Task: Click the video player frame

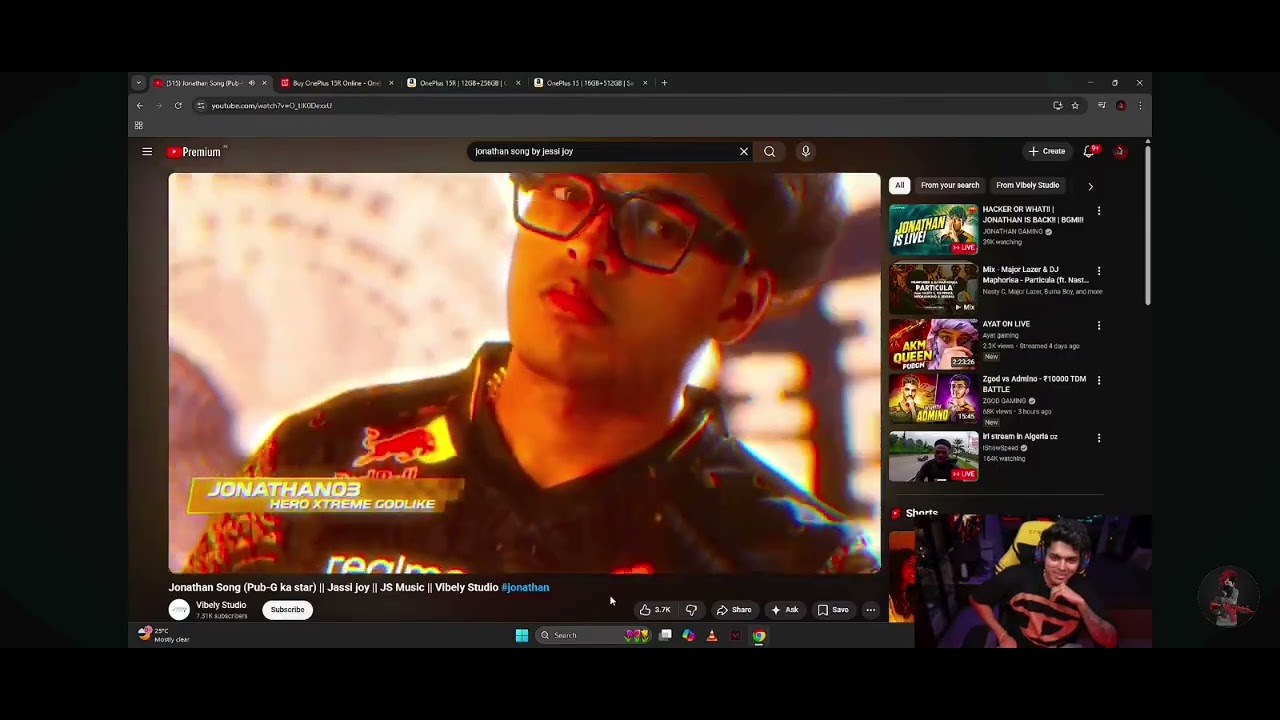Action: pyautogui.click(x=524, y=373)
